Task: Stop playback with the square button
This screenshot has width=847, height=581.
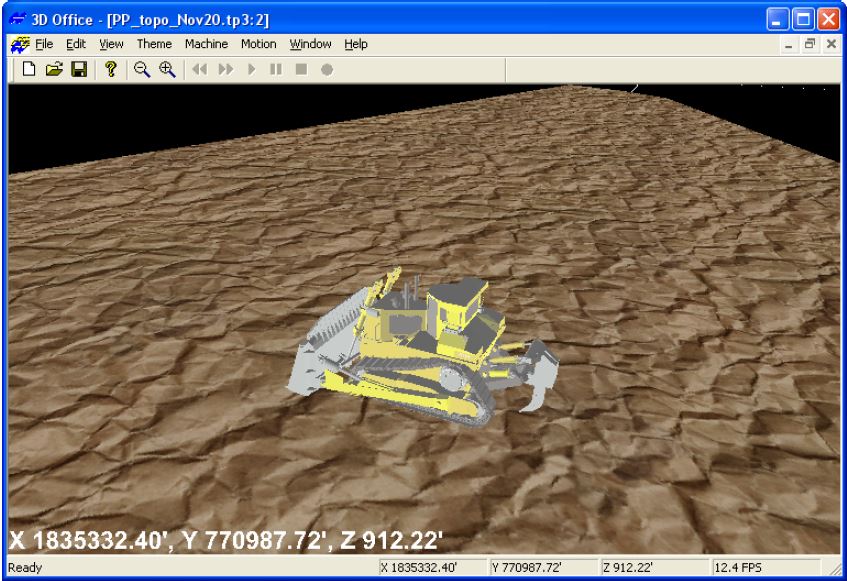Action: click(x=301, y=69)
